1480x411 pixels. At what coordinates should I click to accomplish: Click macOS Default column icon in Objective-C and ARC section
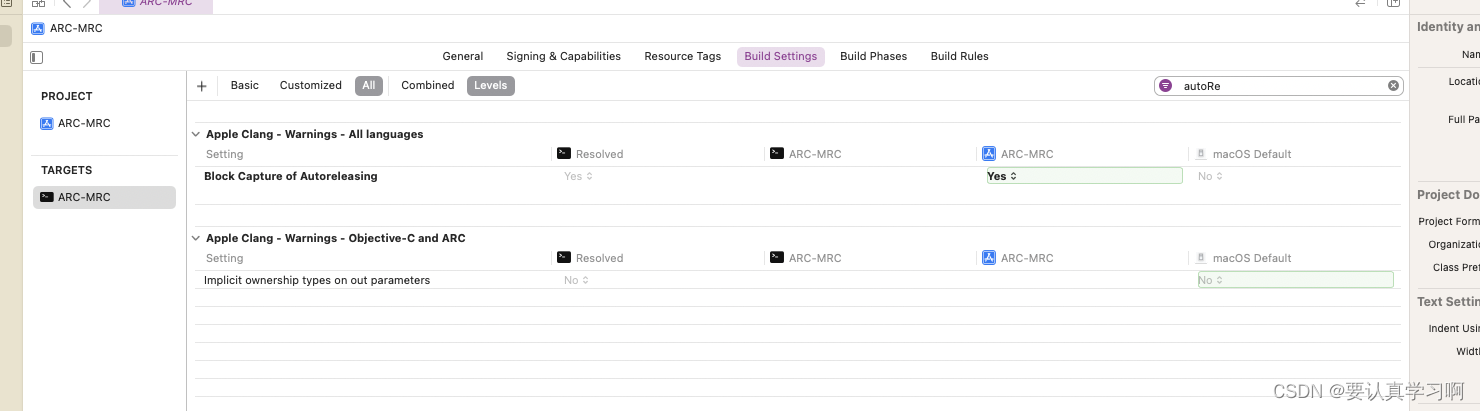1201,258
